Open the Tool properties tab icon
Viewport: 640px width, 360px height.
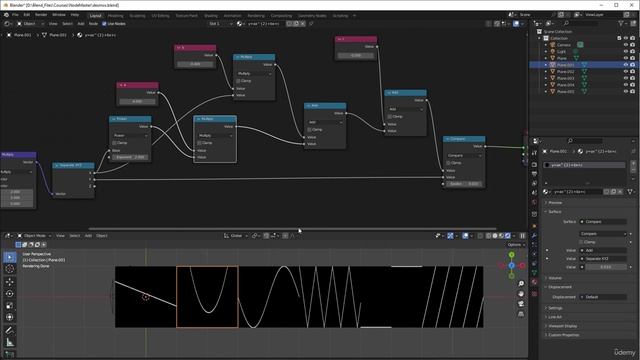point(534,153)
